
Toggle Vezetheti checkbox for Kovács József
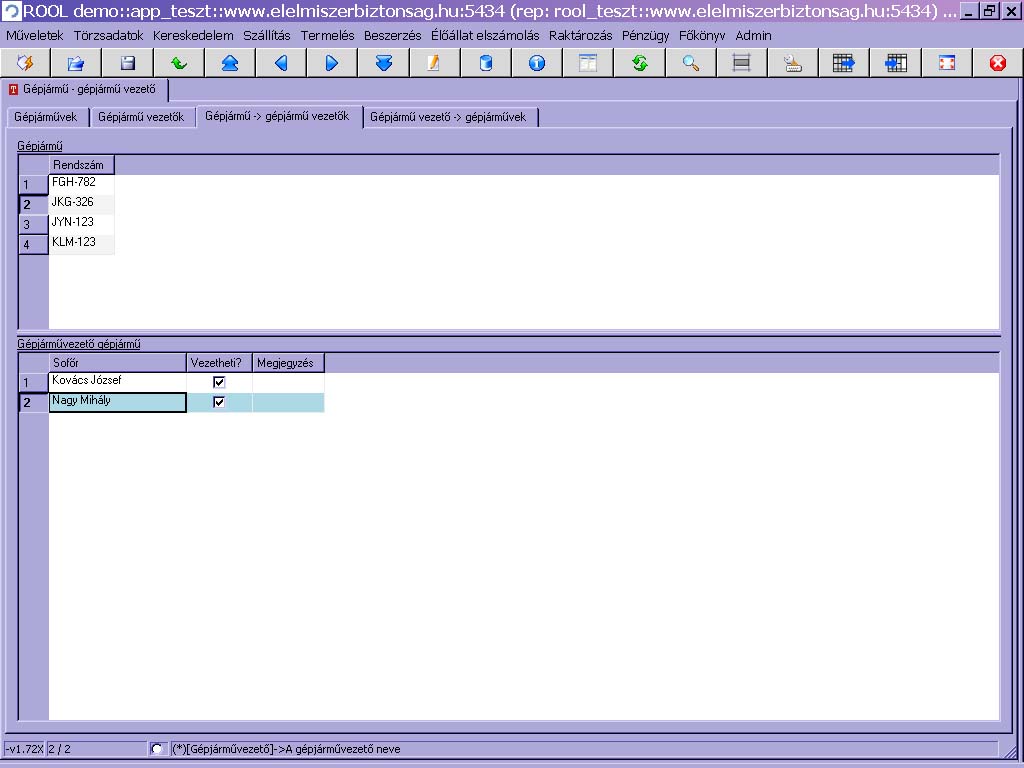pos(219,382)
